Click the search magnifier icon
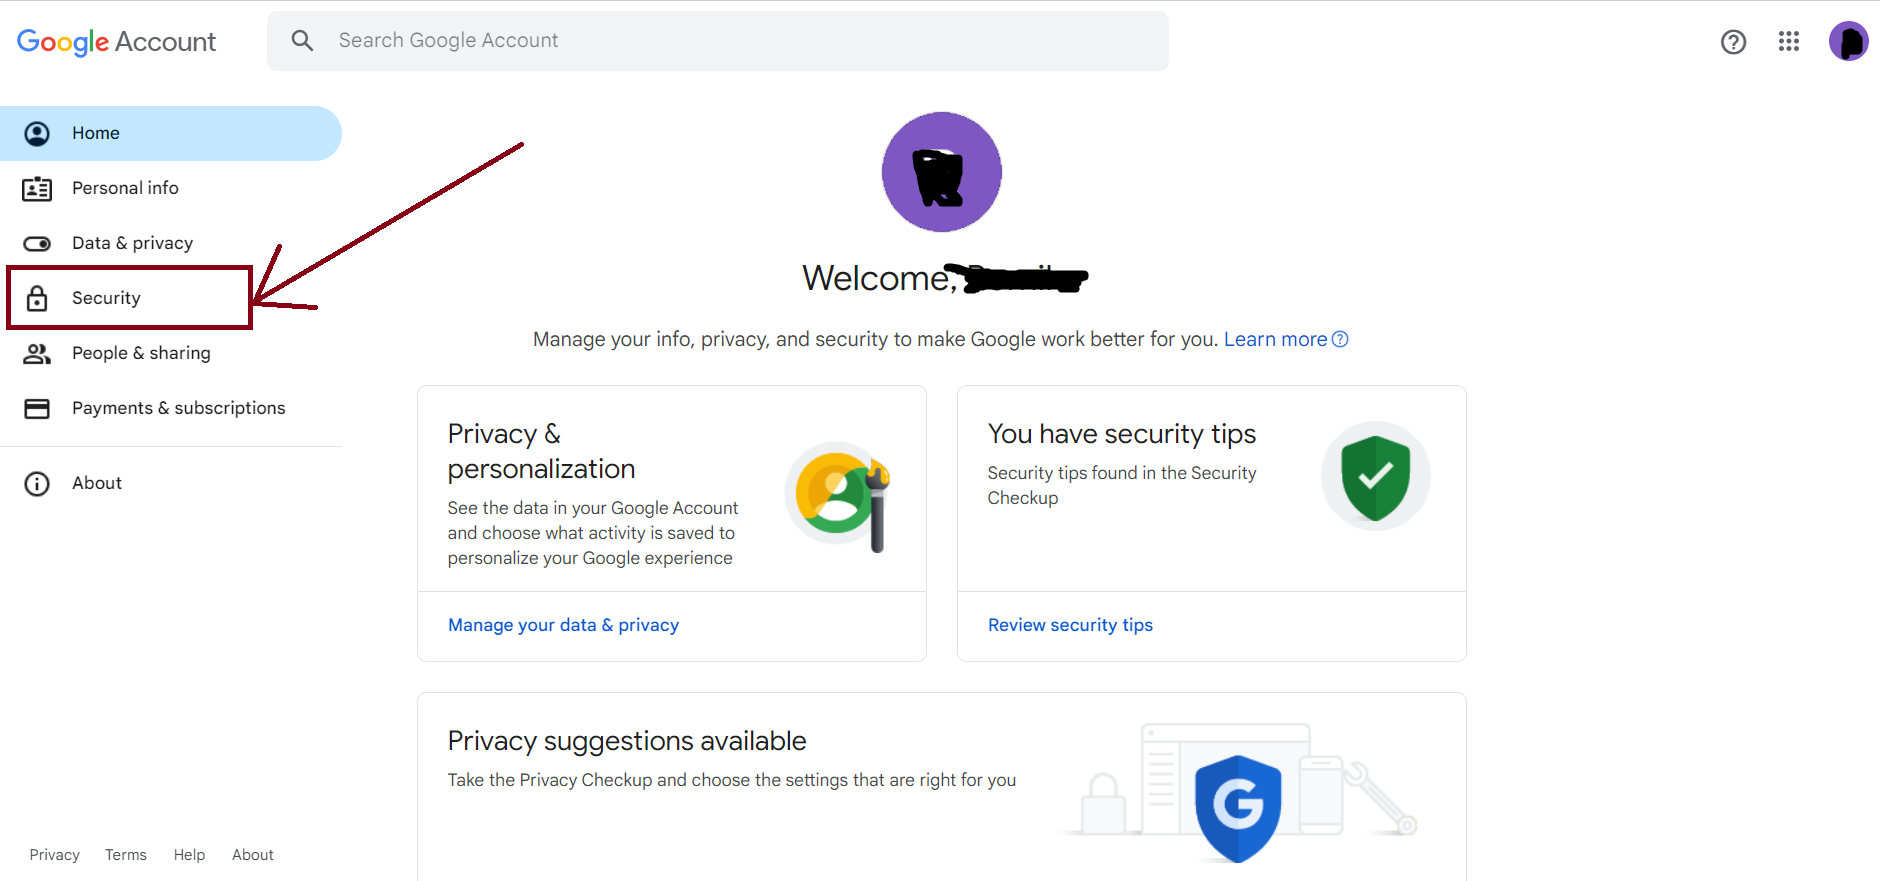The image size is (1880, 881). pos(302,41)
